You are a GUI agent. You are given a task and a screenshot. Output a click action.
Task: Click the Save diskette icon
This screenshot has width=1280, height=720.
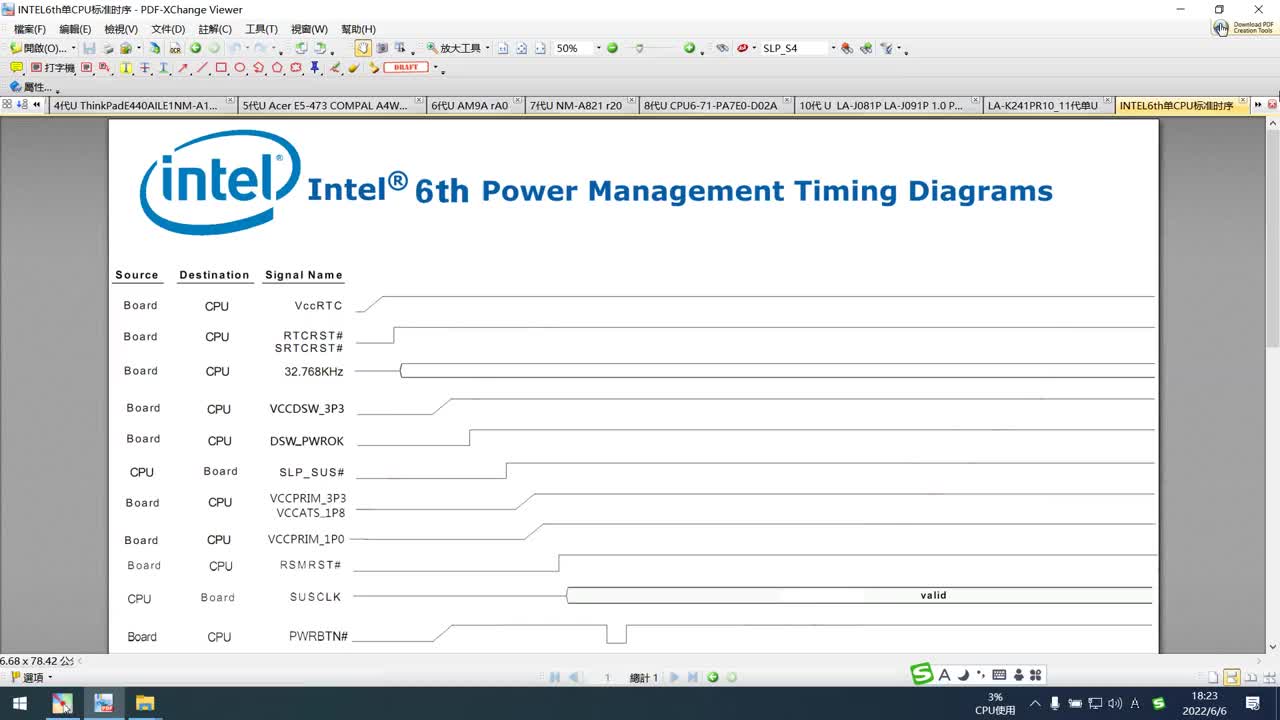click(89, 48)
